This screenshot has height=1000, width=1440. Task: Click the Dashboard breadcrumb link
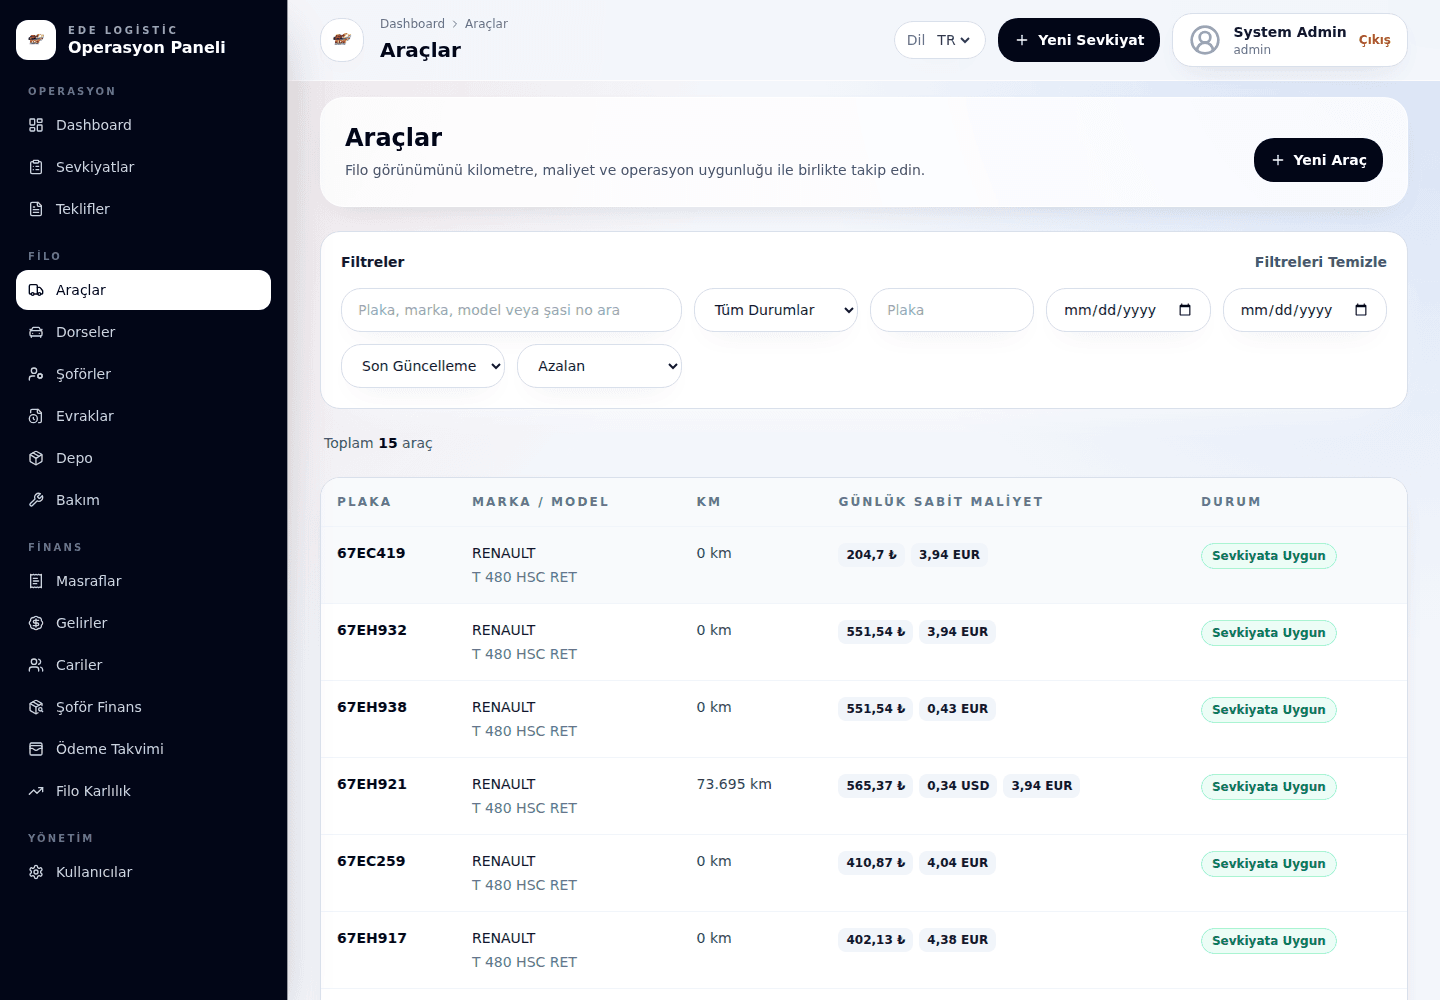(x=412, y=24)
